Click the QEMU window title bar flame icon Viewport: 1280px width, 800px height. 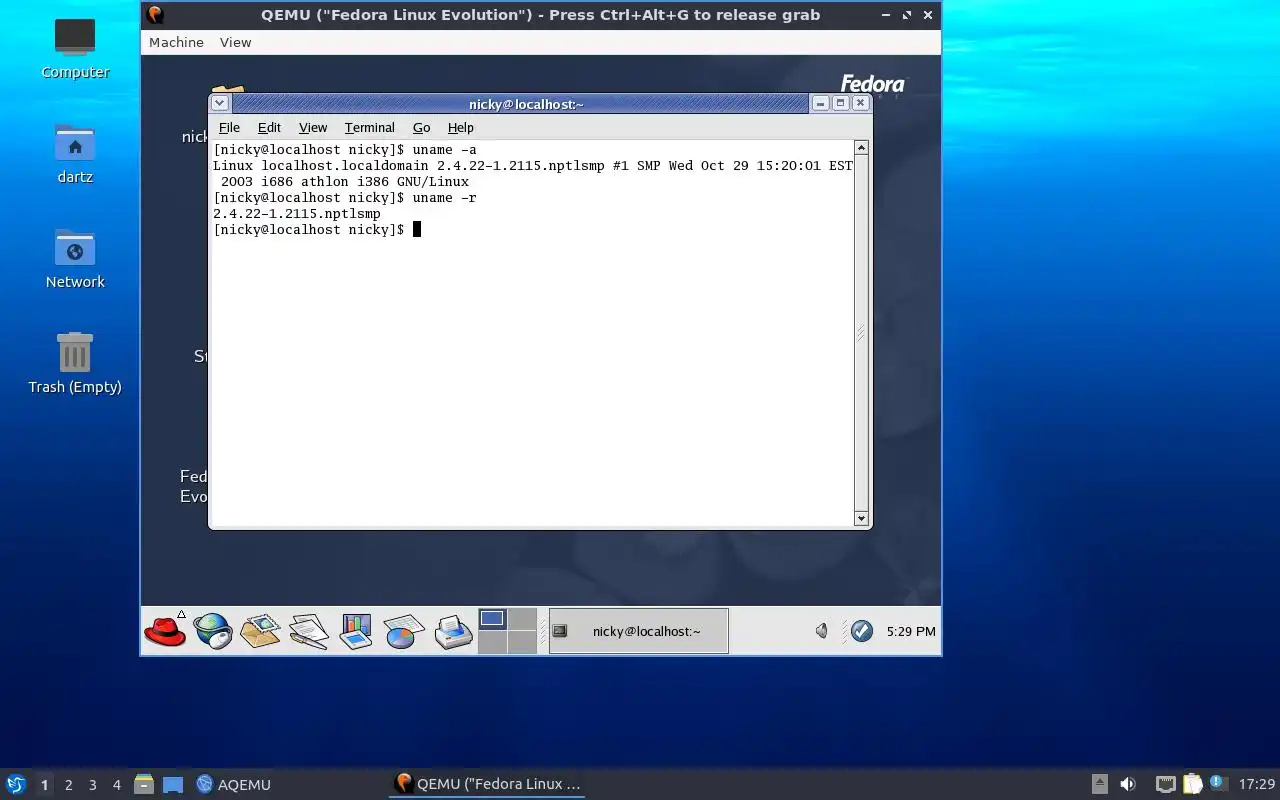pyautogui.click(x=155, y=14)
